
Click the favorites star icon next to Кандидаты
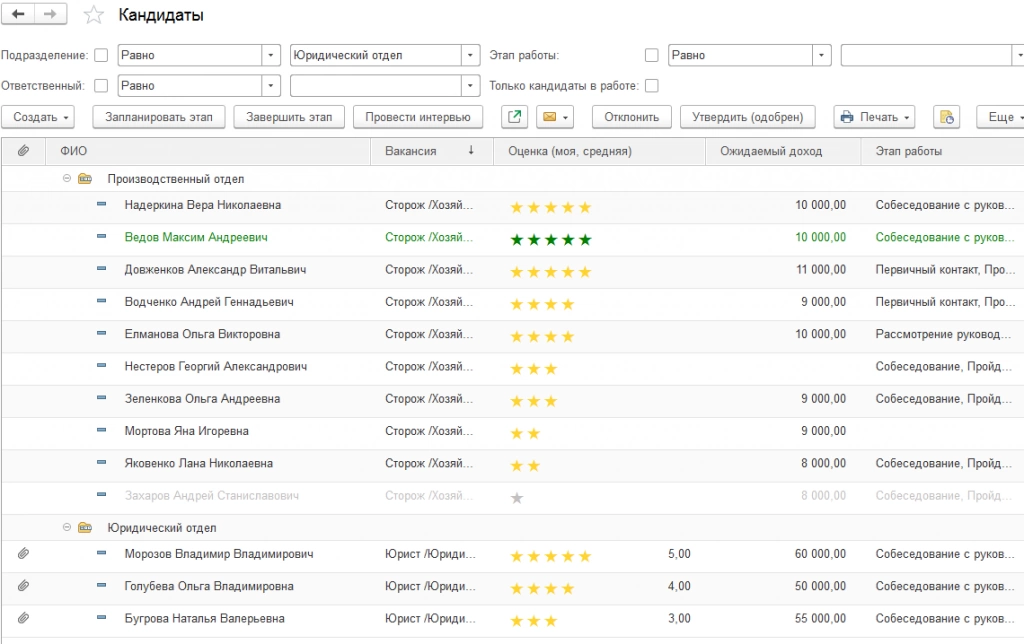click(x=93, y=15)
